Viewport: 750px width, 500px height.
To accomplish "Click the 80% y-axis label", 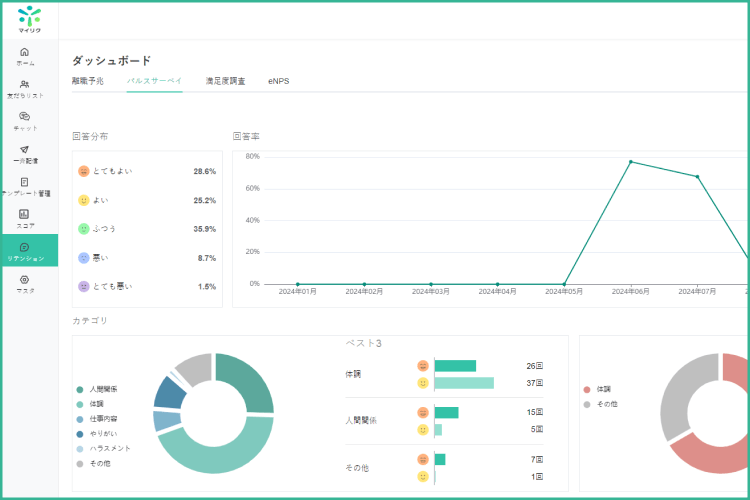I will coord(253,156).
